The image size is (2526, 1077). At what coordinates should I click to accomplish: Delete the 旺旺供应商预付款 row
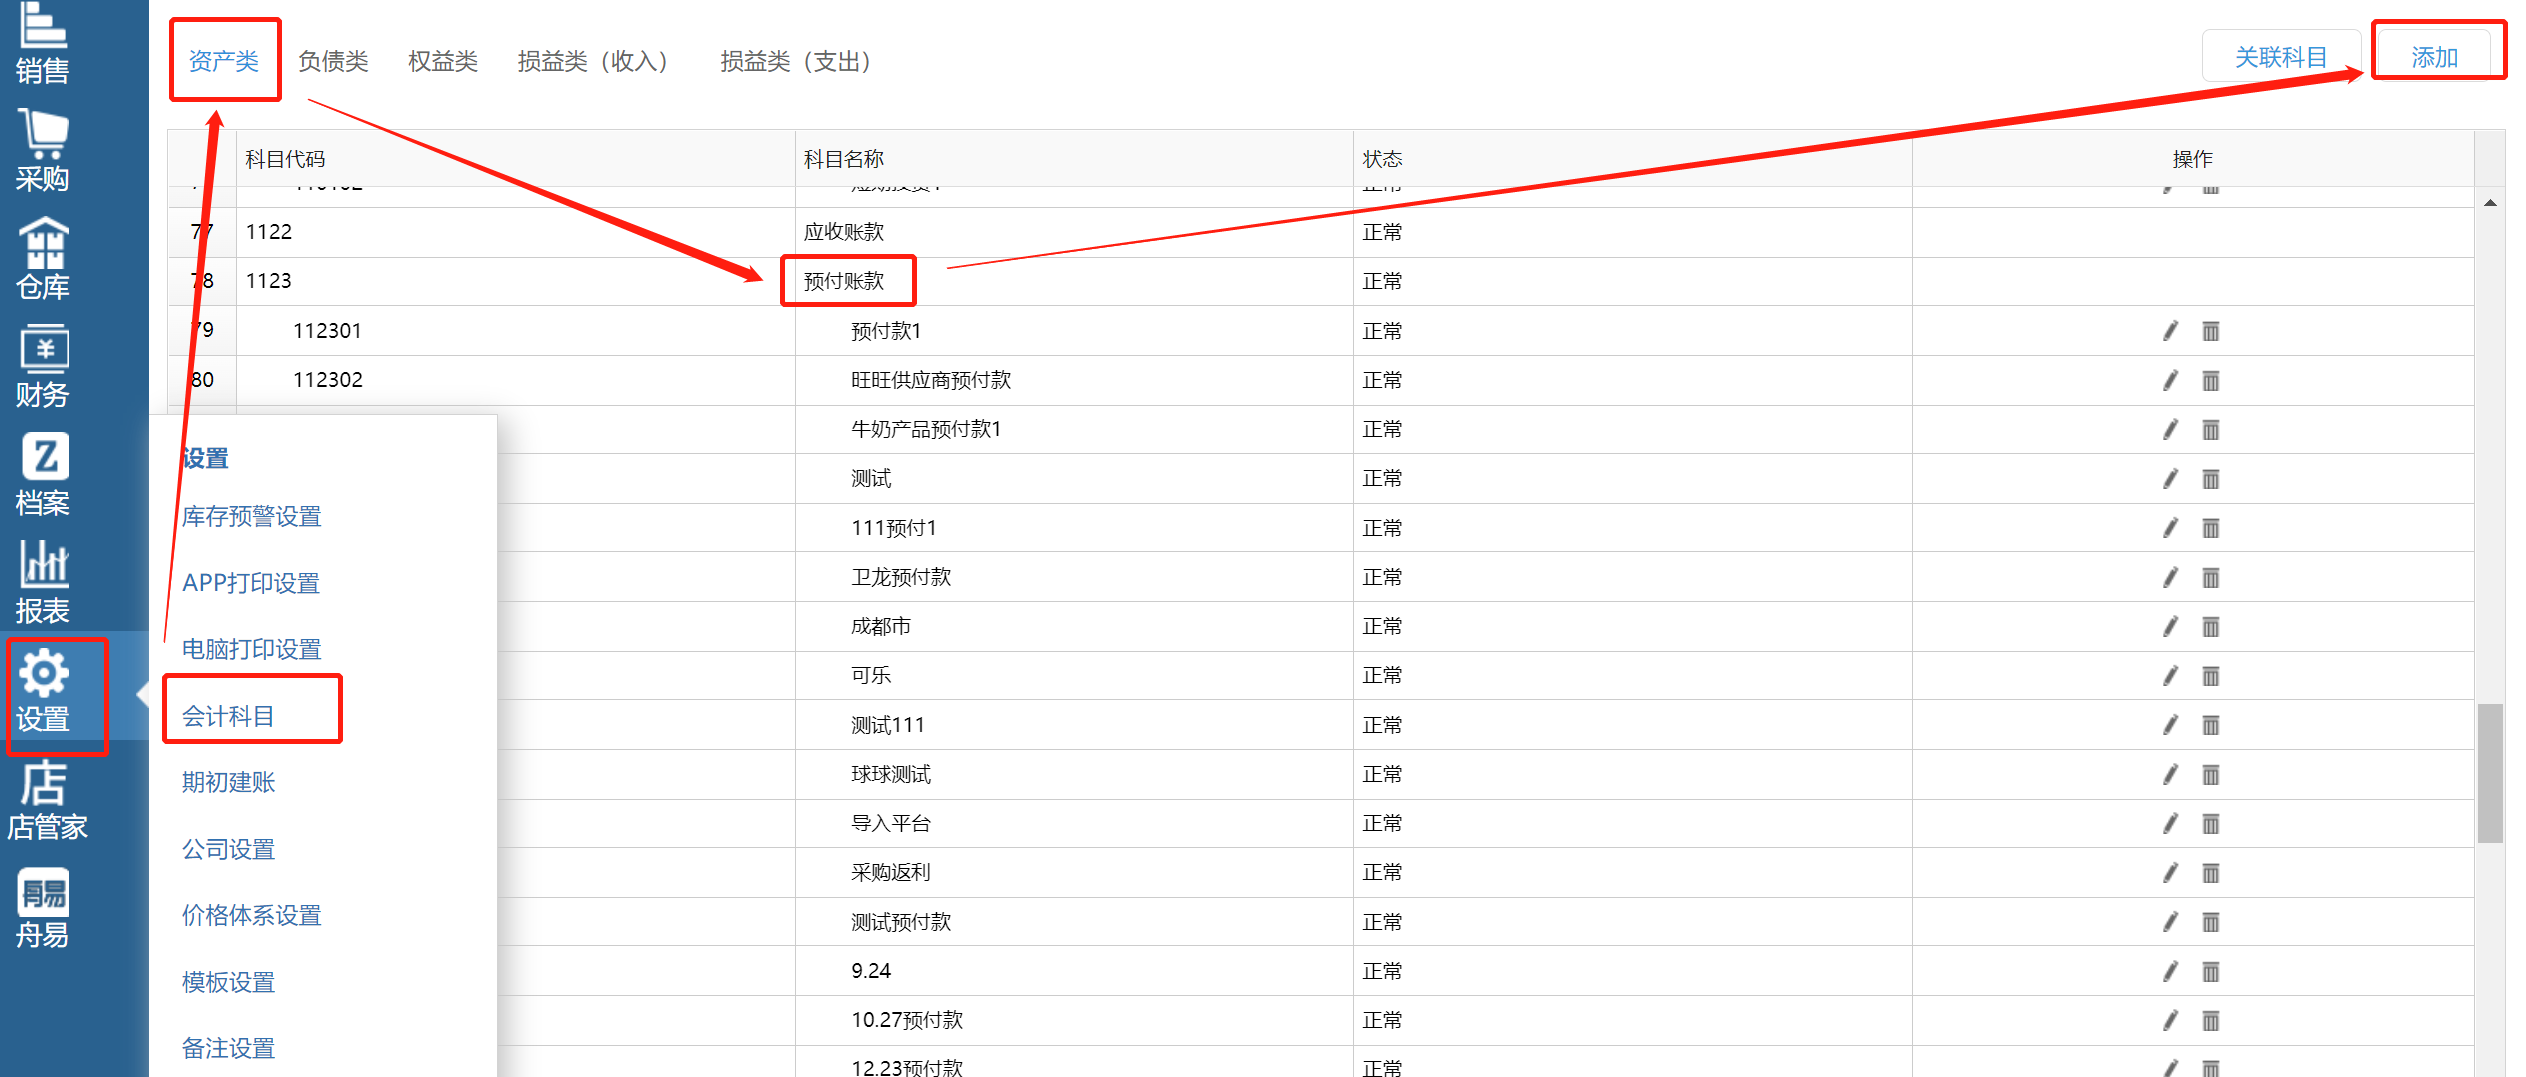click(2211, 380)
